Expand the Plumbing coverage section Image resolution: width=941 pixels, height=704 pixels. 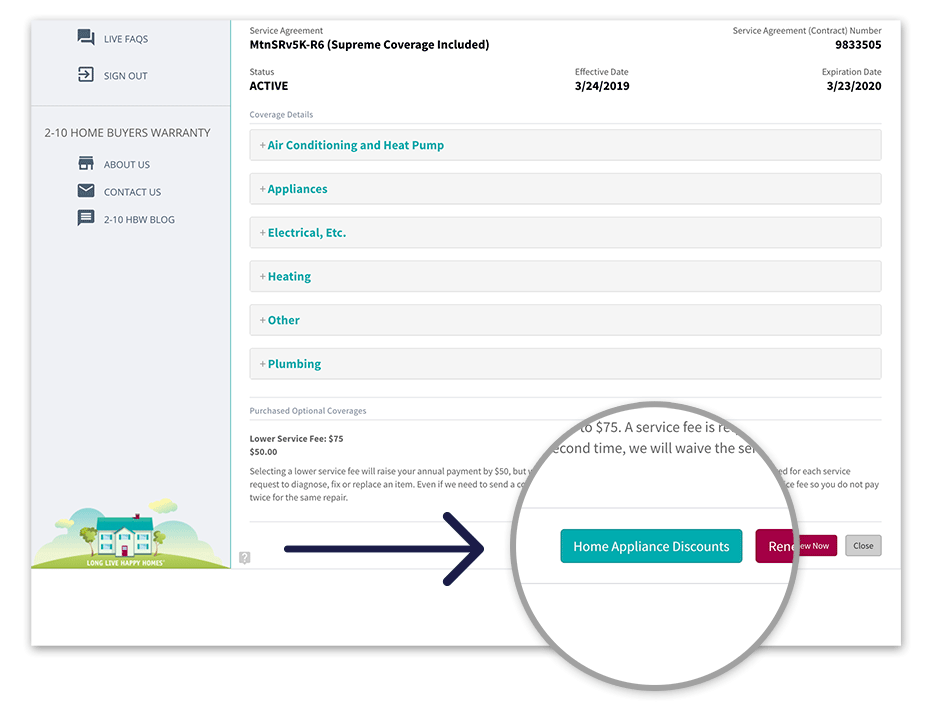click(565, 364)
